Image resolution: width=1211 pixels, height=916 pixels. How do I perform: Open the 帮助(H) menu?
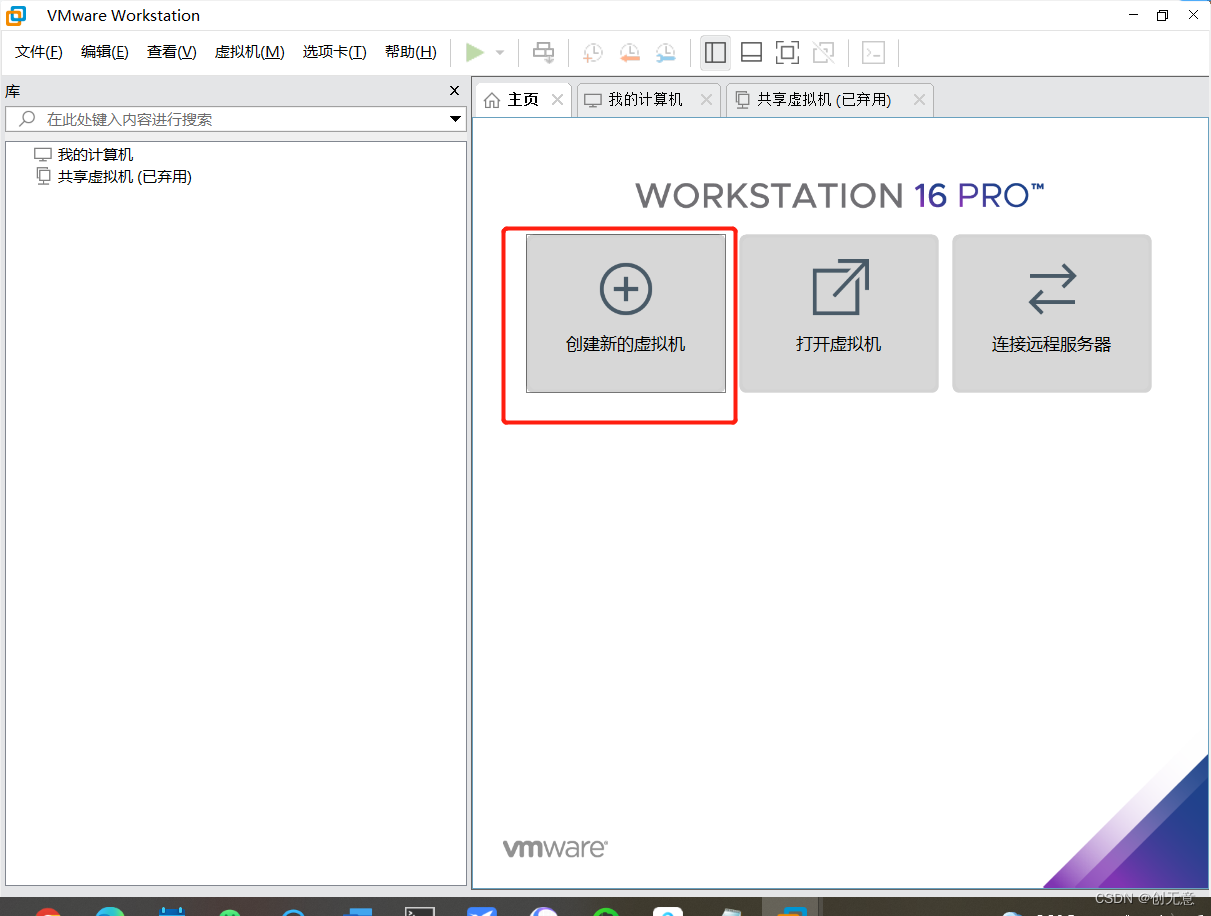click(x=411, y=52)
